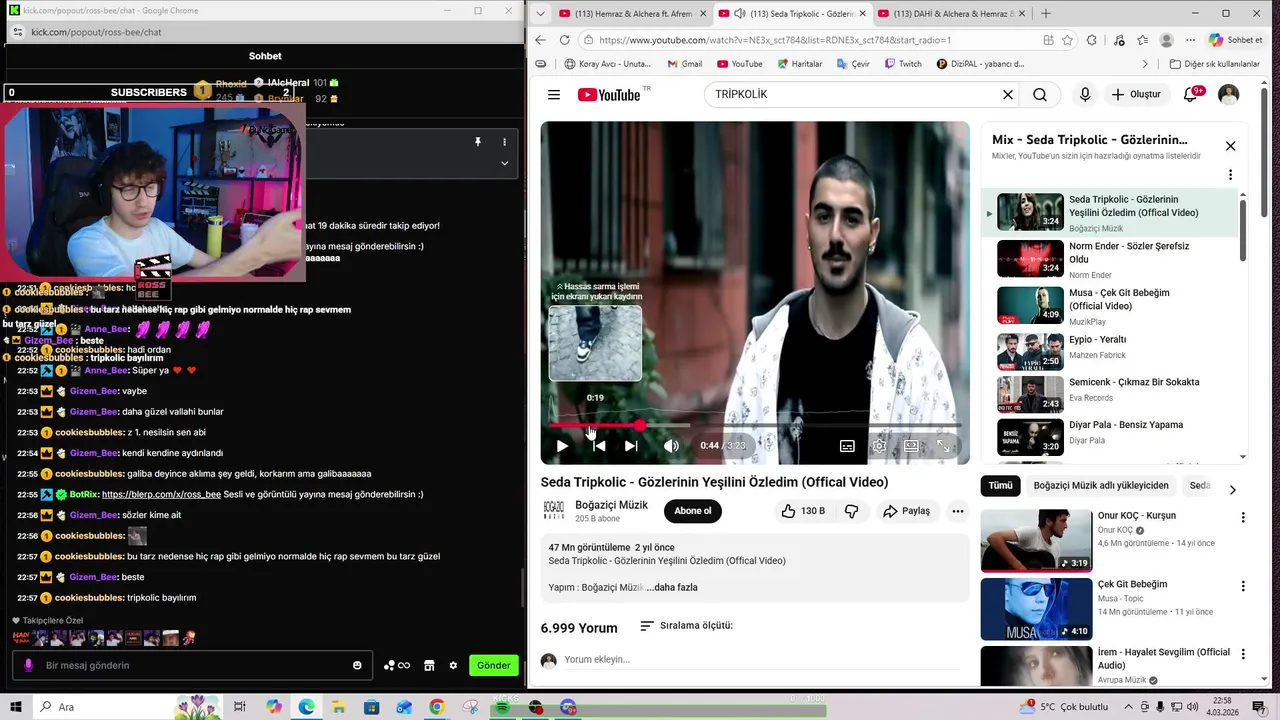1280x720 pixels.
Task: Subscribe with the Abone ol button
Action: pos(692,511)
